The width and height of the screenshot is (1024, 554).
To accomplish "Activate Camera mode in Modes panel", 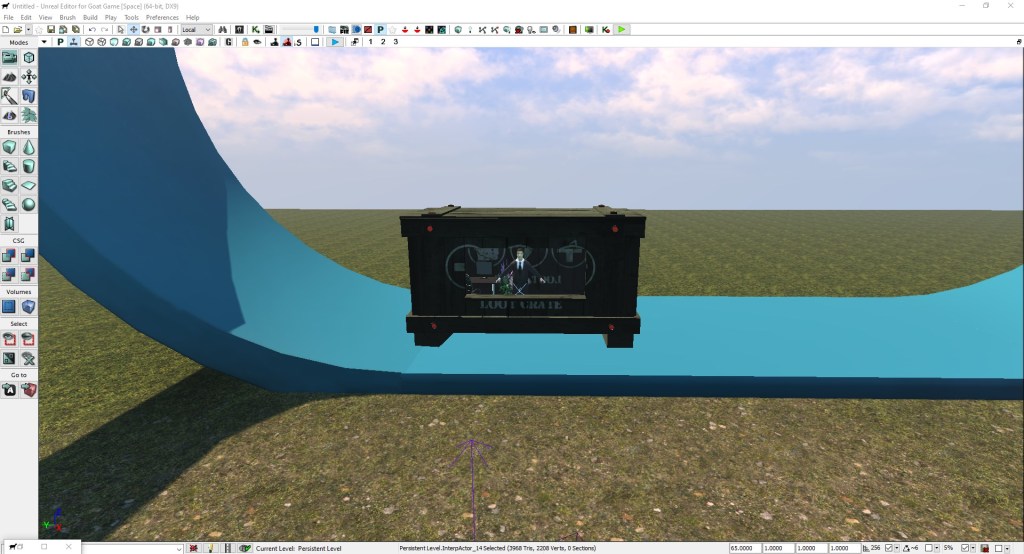I will [x=9, y=58].
